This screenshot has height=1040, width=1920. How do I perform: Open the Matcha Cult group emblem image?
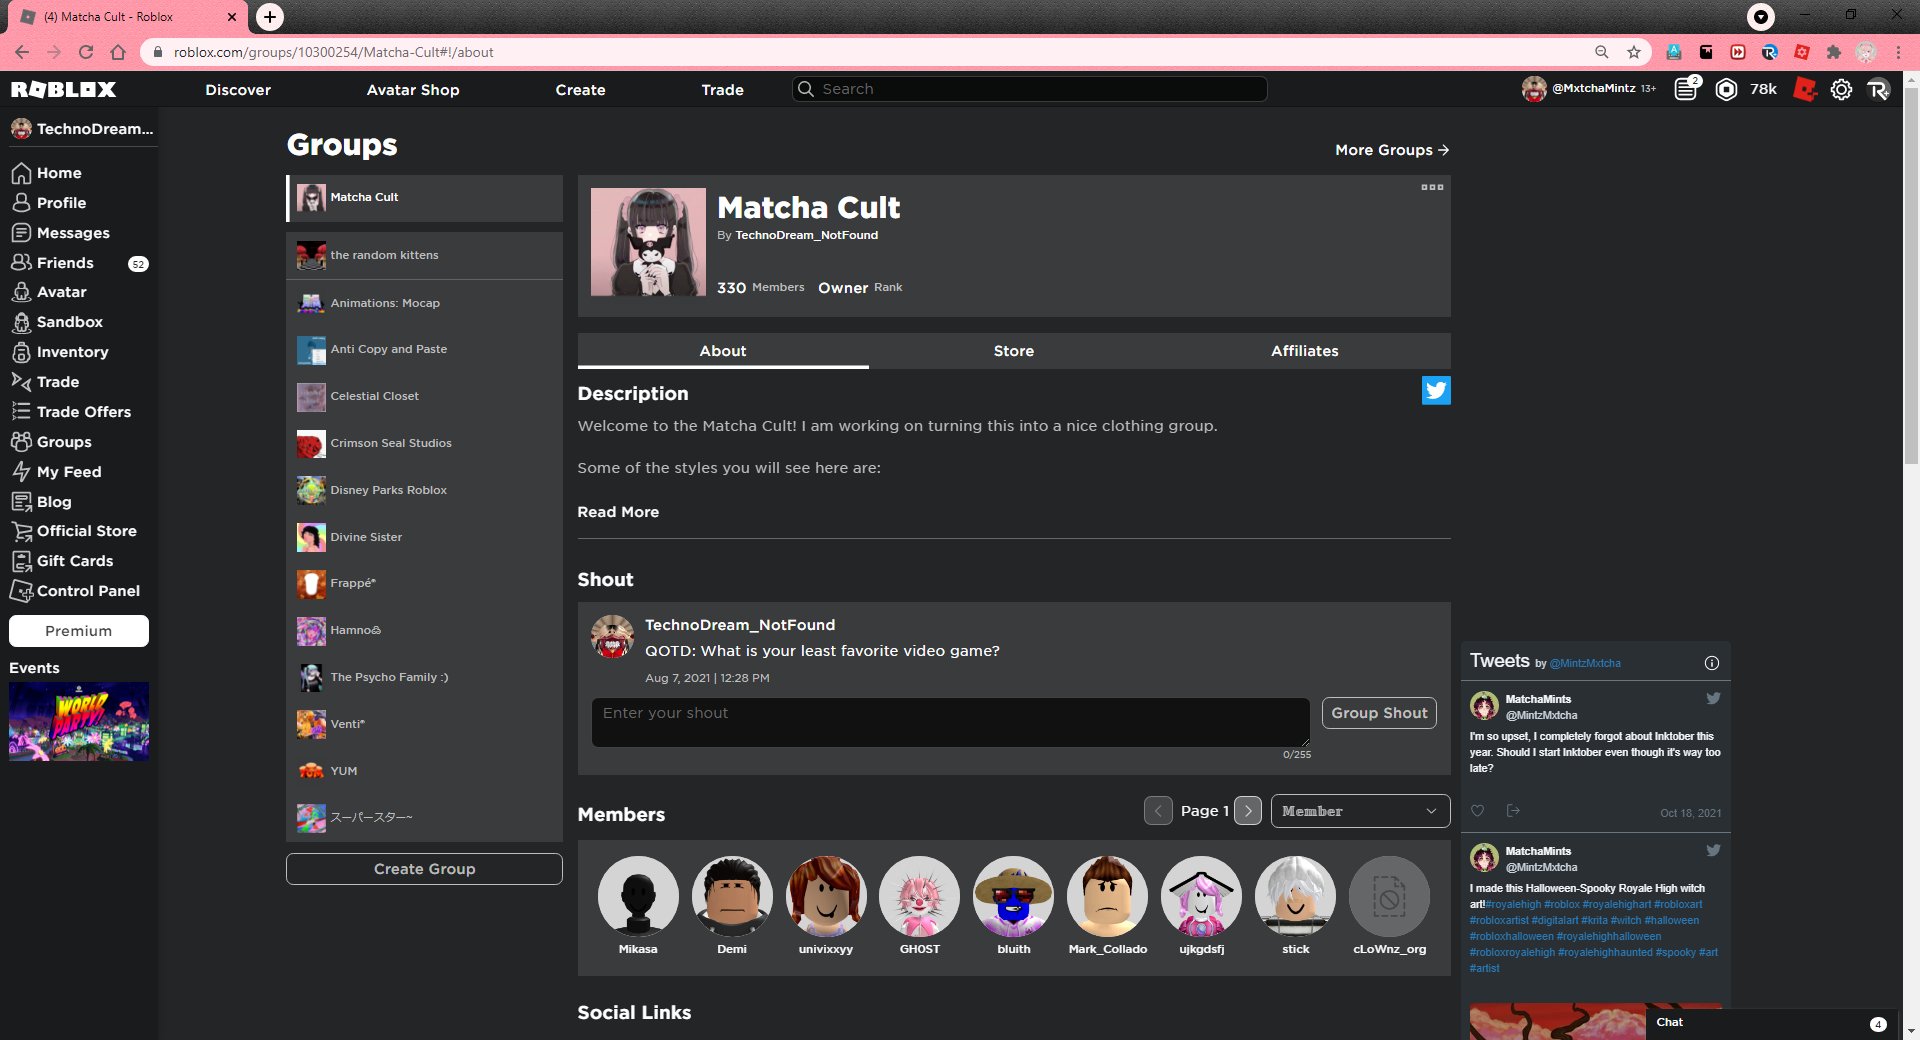(x=648, y=242)
